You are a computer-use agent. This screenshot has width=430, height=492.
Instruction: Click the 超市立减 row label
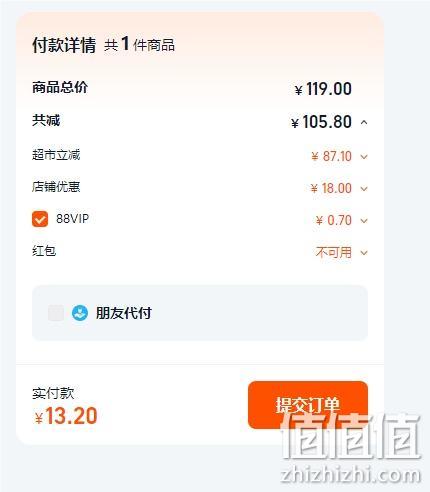click(x=56, y=155)
